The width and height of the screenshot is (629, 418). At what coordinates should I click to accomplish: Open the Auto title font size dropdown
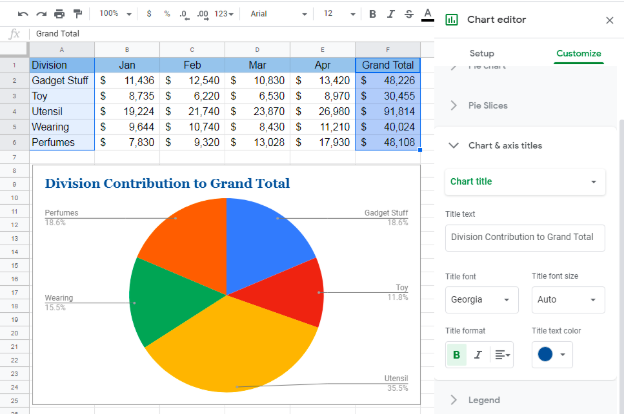(568, 300)
